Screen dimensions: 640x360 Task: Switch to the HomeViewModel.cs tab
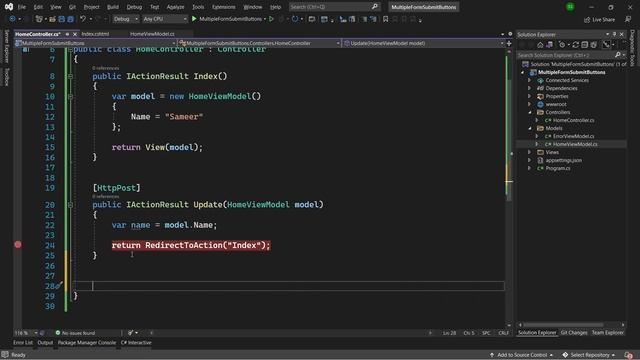pos(152,34)
